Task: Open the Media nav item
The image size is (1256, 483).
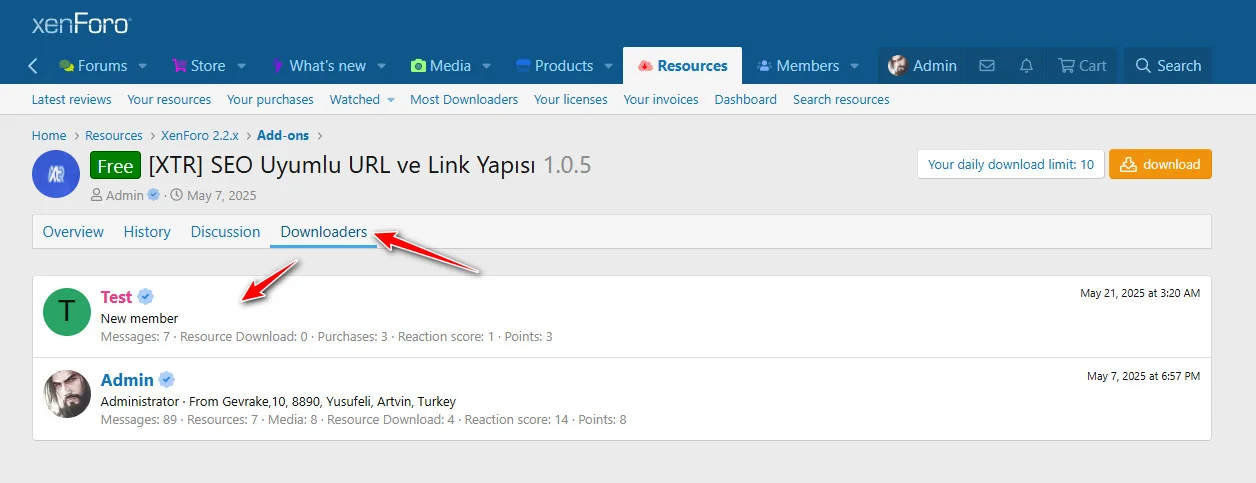Action: pyautogui.click(x=441, y=66)
